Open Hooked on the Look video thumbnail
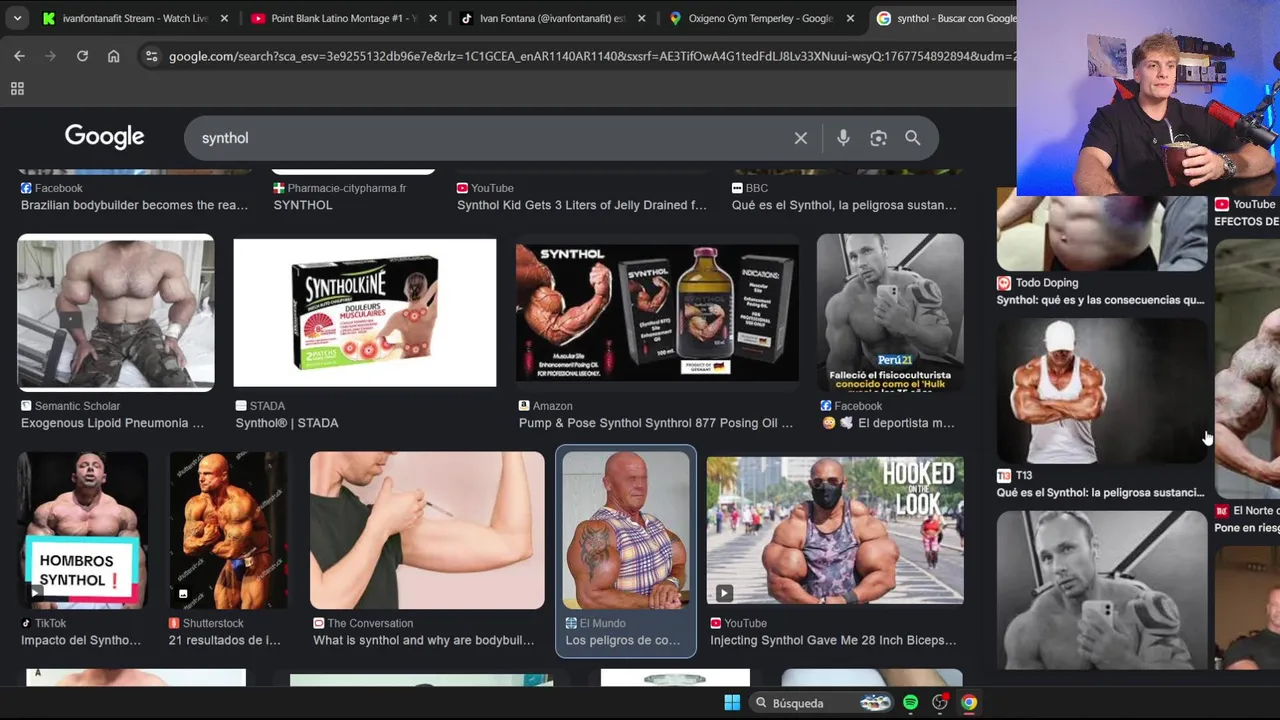 (x=835, y=530)
